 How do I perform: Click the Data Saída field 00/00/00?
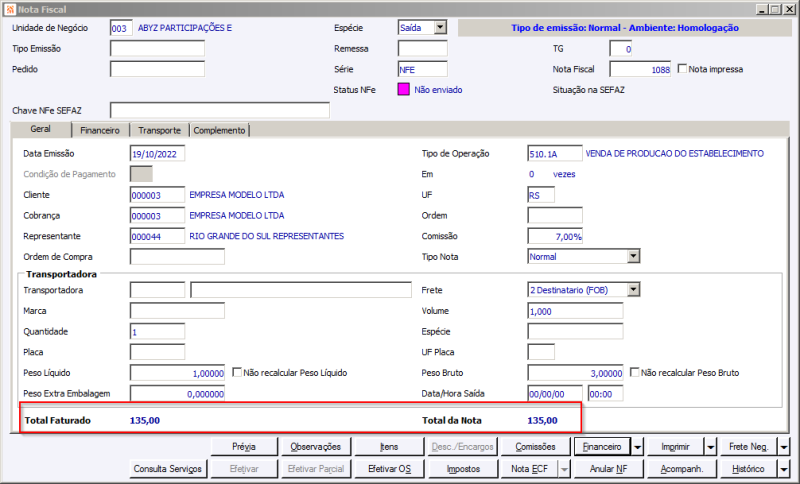tap(555, 394)
